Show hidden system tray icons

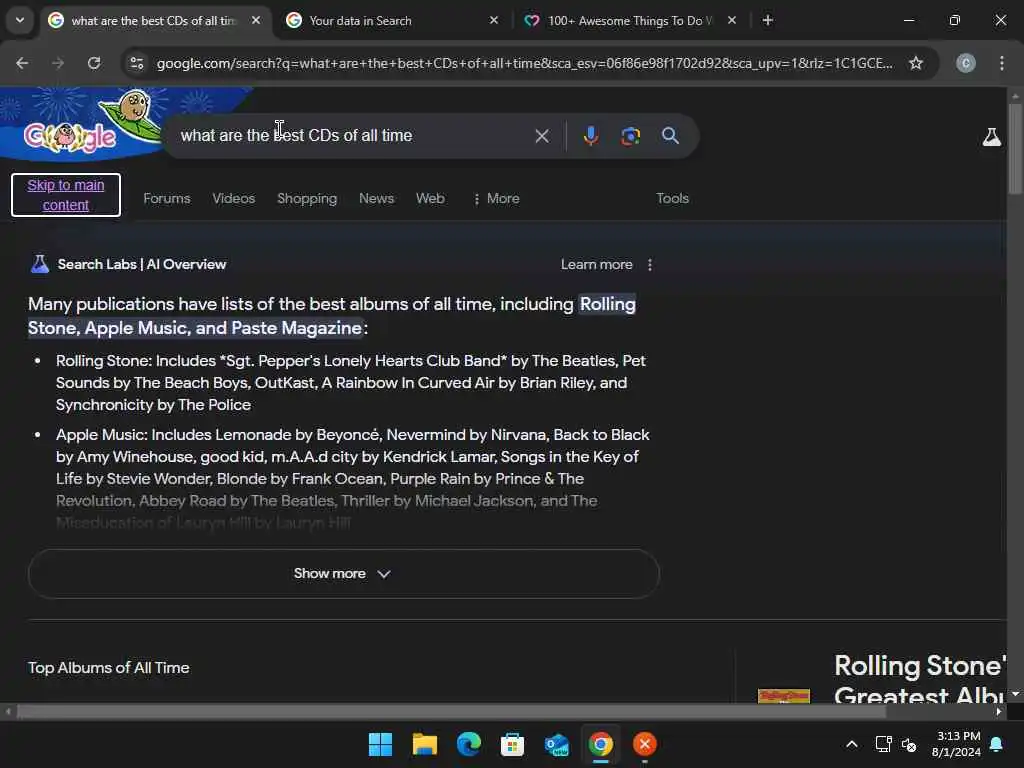[852, 744]
